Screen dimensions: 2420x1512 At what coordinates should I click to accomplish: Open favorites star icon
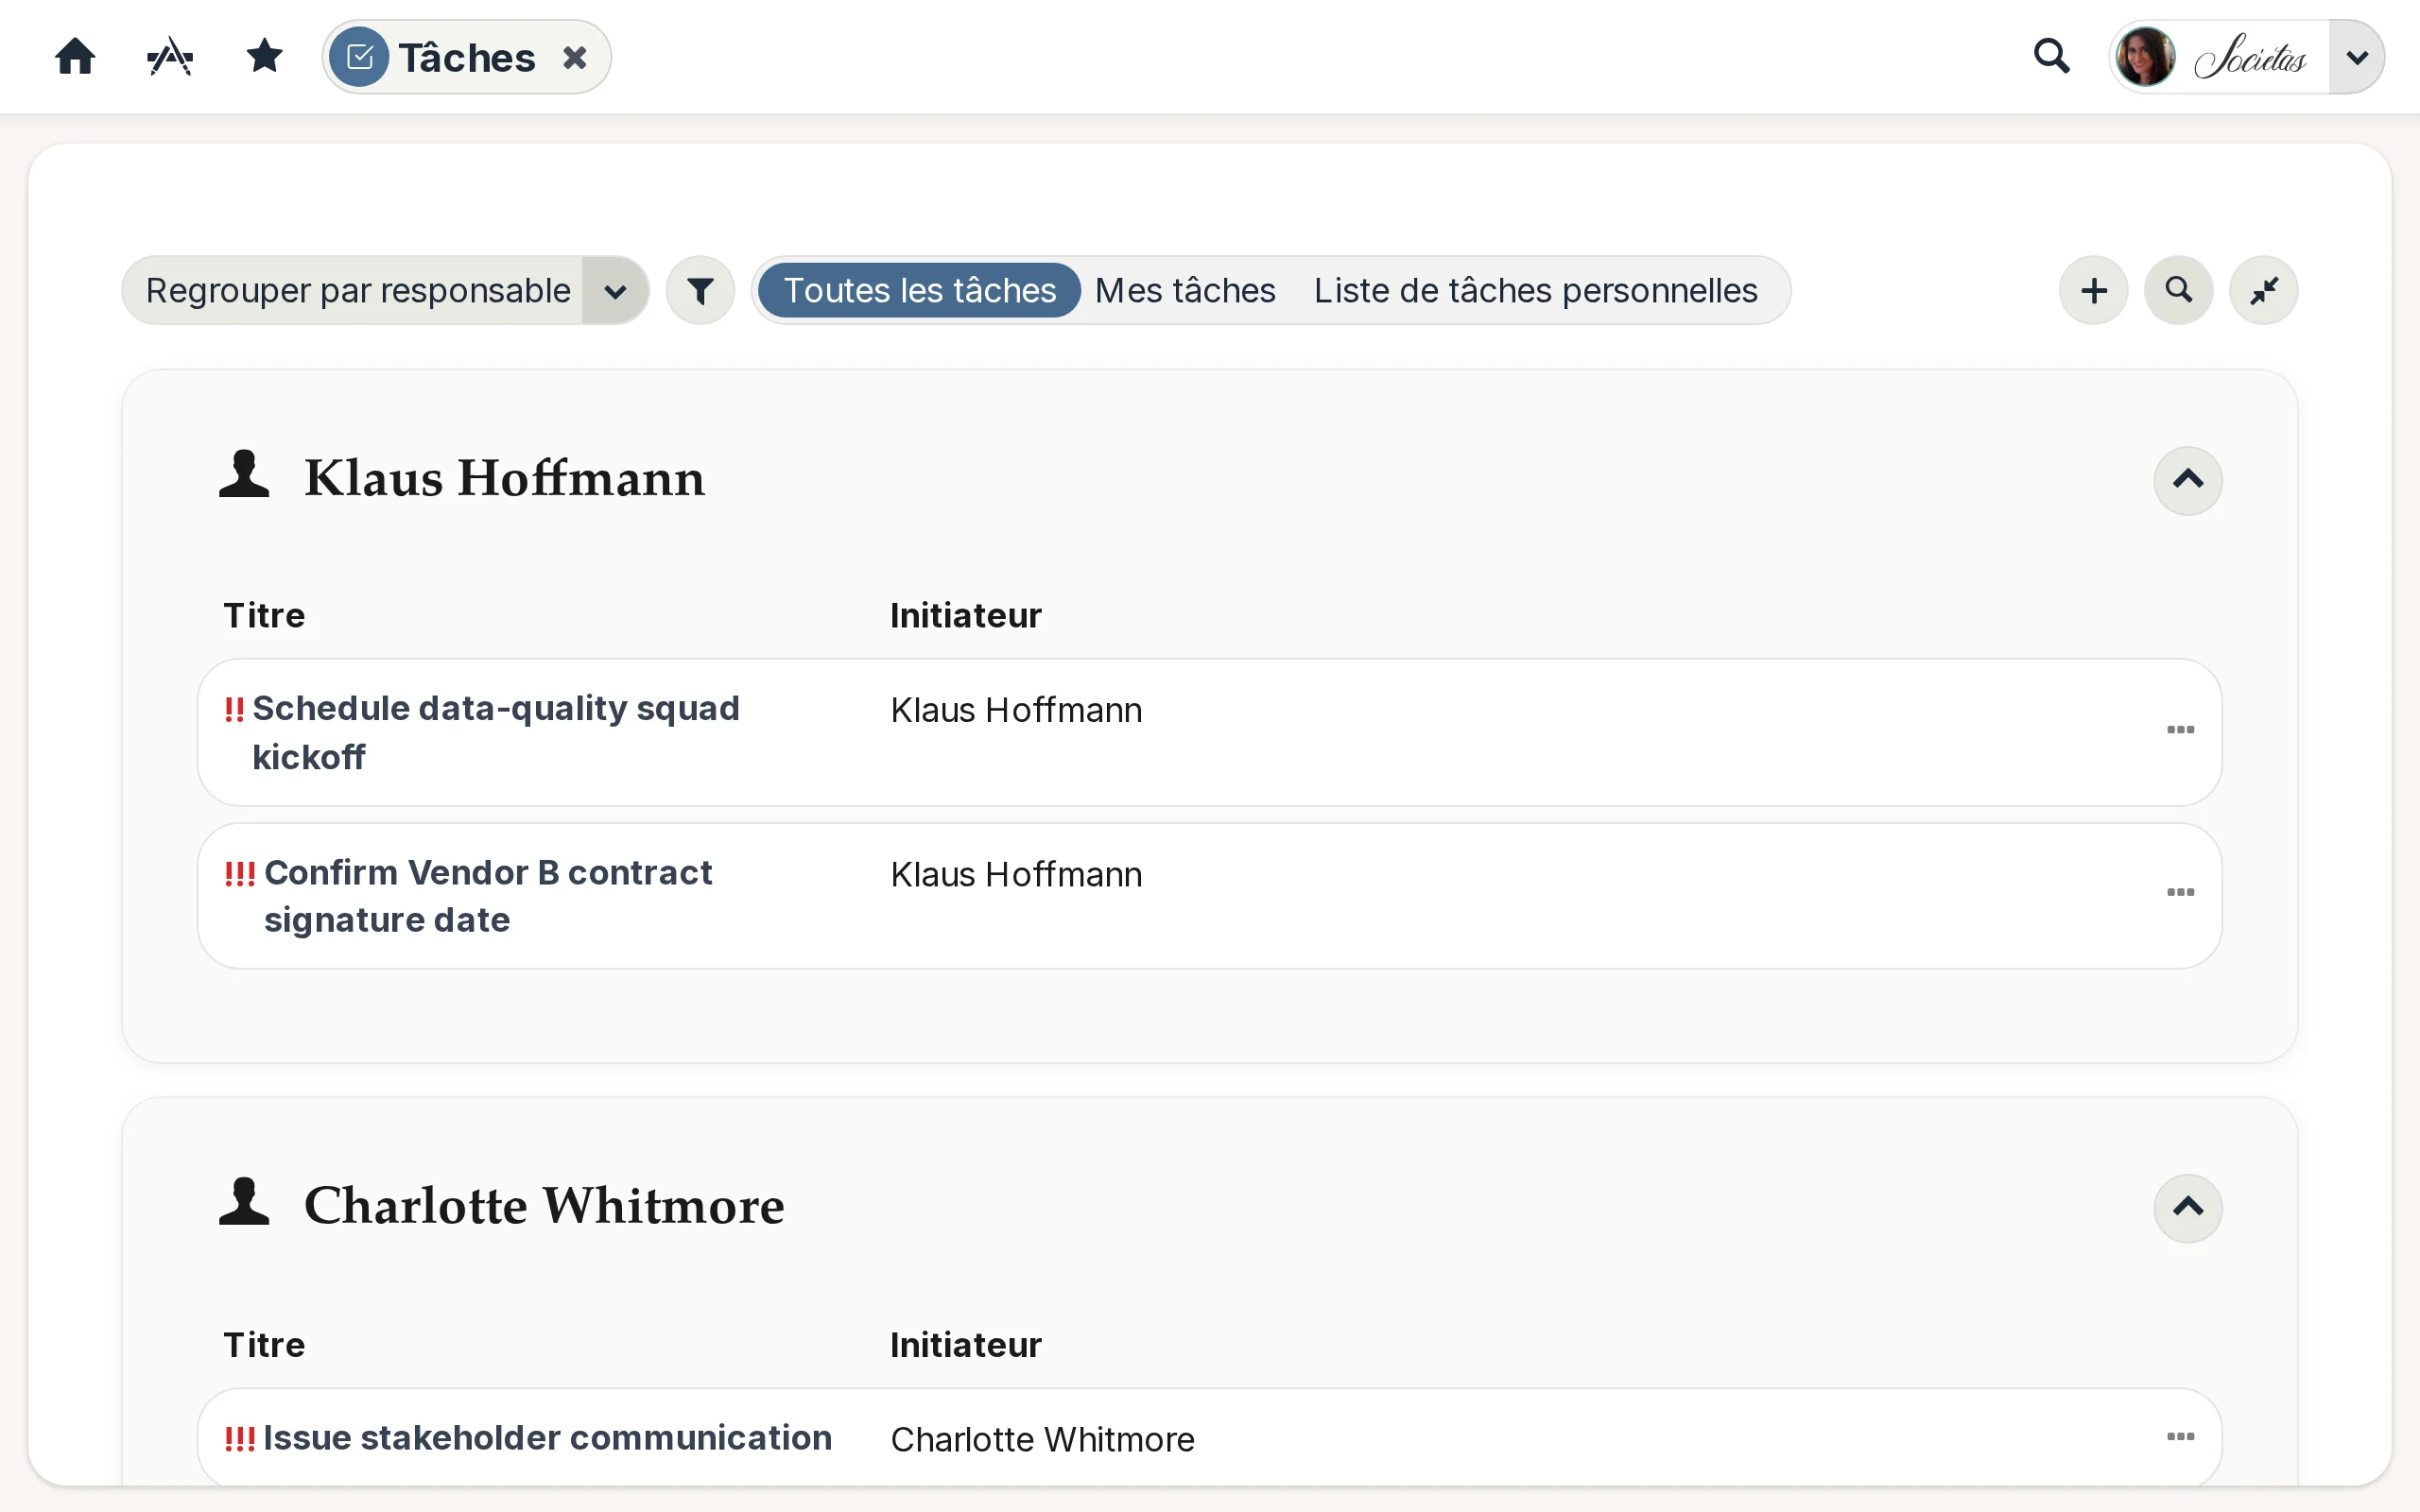pyautogui.click(x=264, y=56)
